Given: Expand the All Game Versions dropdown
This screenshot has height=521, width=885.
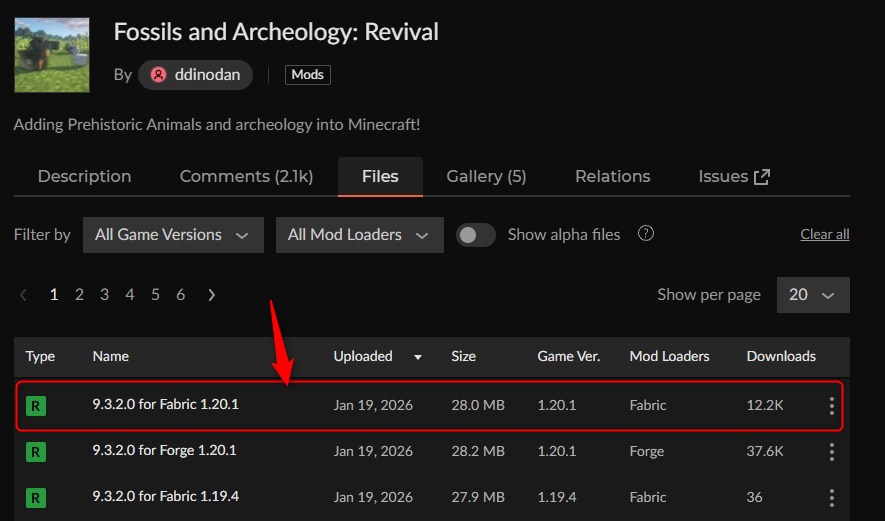Looking at the screenshot, I should [172, 235].
